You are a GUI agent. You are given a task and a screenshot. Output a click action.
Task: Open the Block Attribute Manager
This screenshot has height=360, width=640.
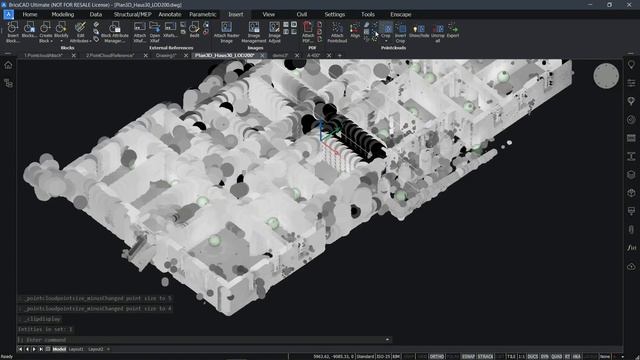point(115,32)
